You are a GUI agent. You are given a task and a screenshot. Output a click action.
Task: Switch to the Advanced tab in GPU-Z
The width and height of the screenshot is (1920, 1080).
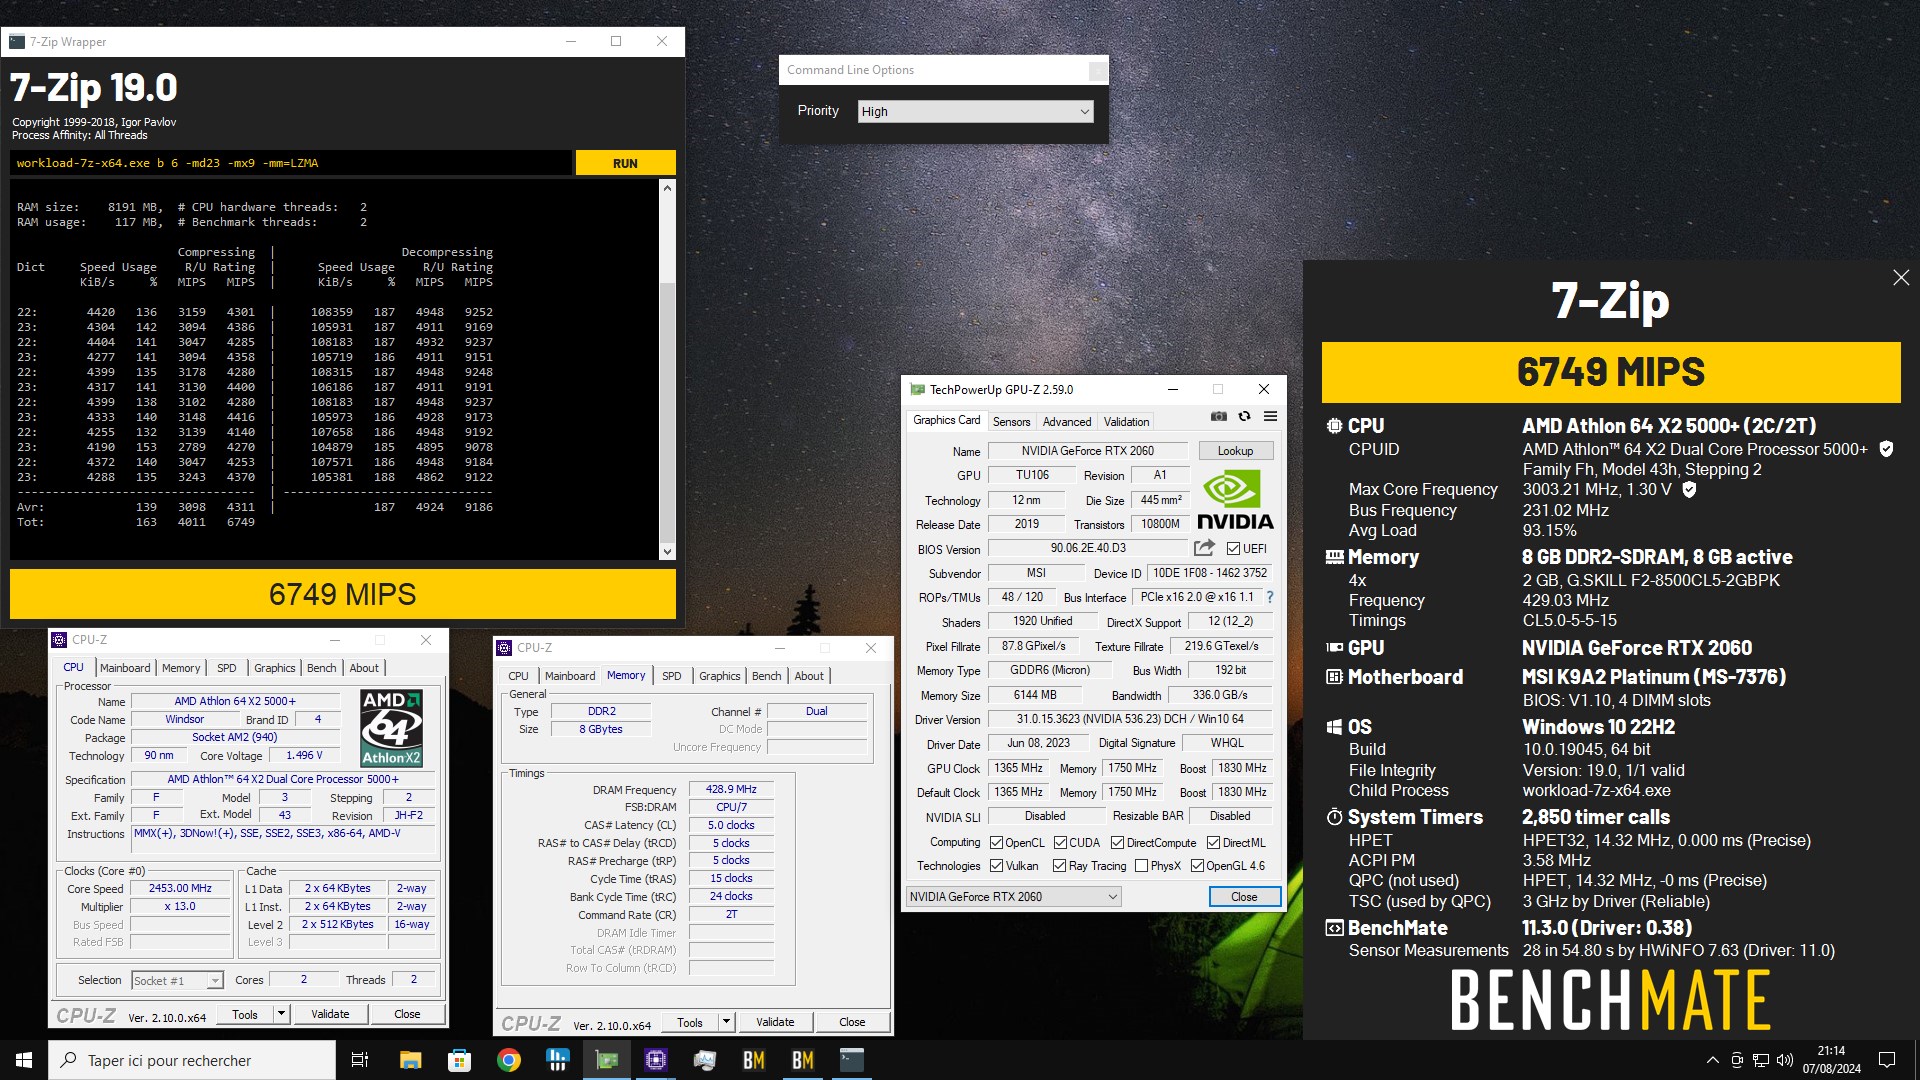(1067, 422)
